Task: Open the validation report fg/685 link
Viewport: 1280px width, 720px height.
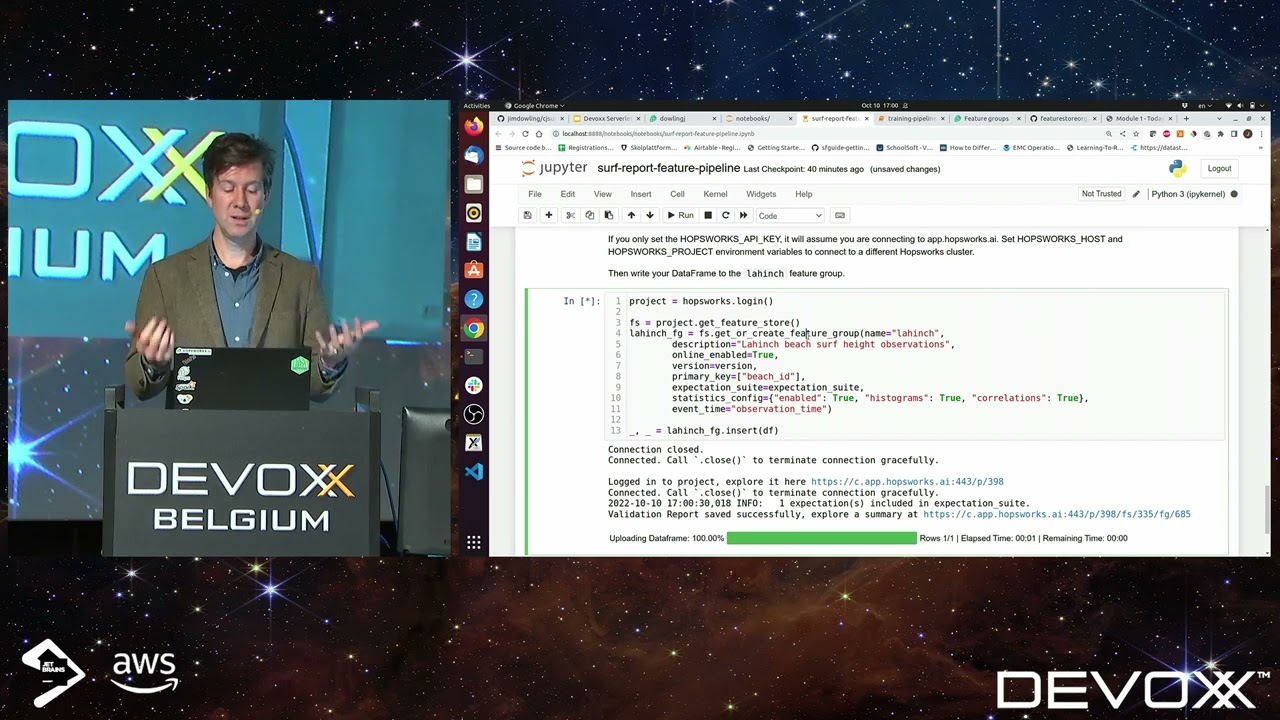Action: coord(1056,514)
